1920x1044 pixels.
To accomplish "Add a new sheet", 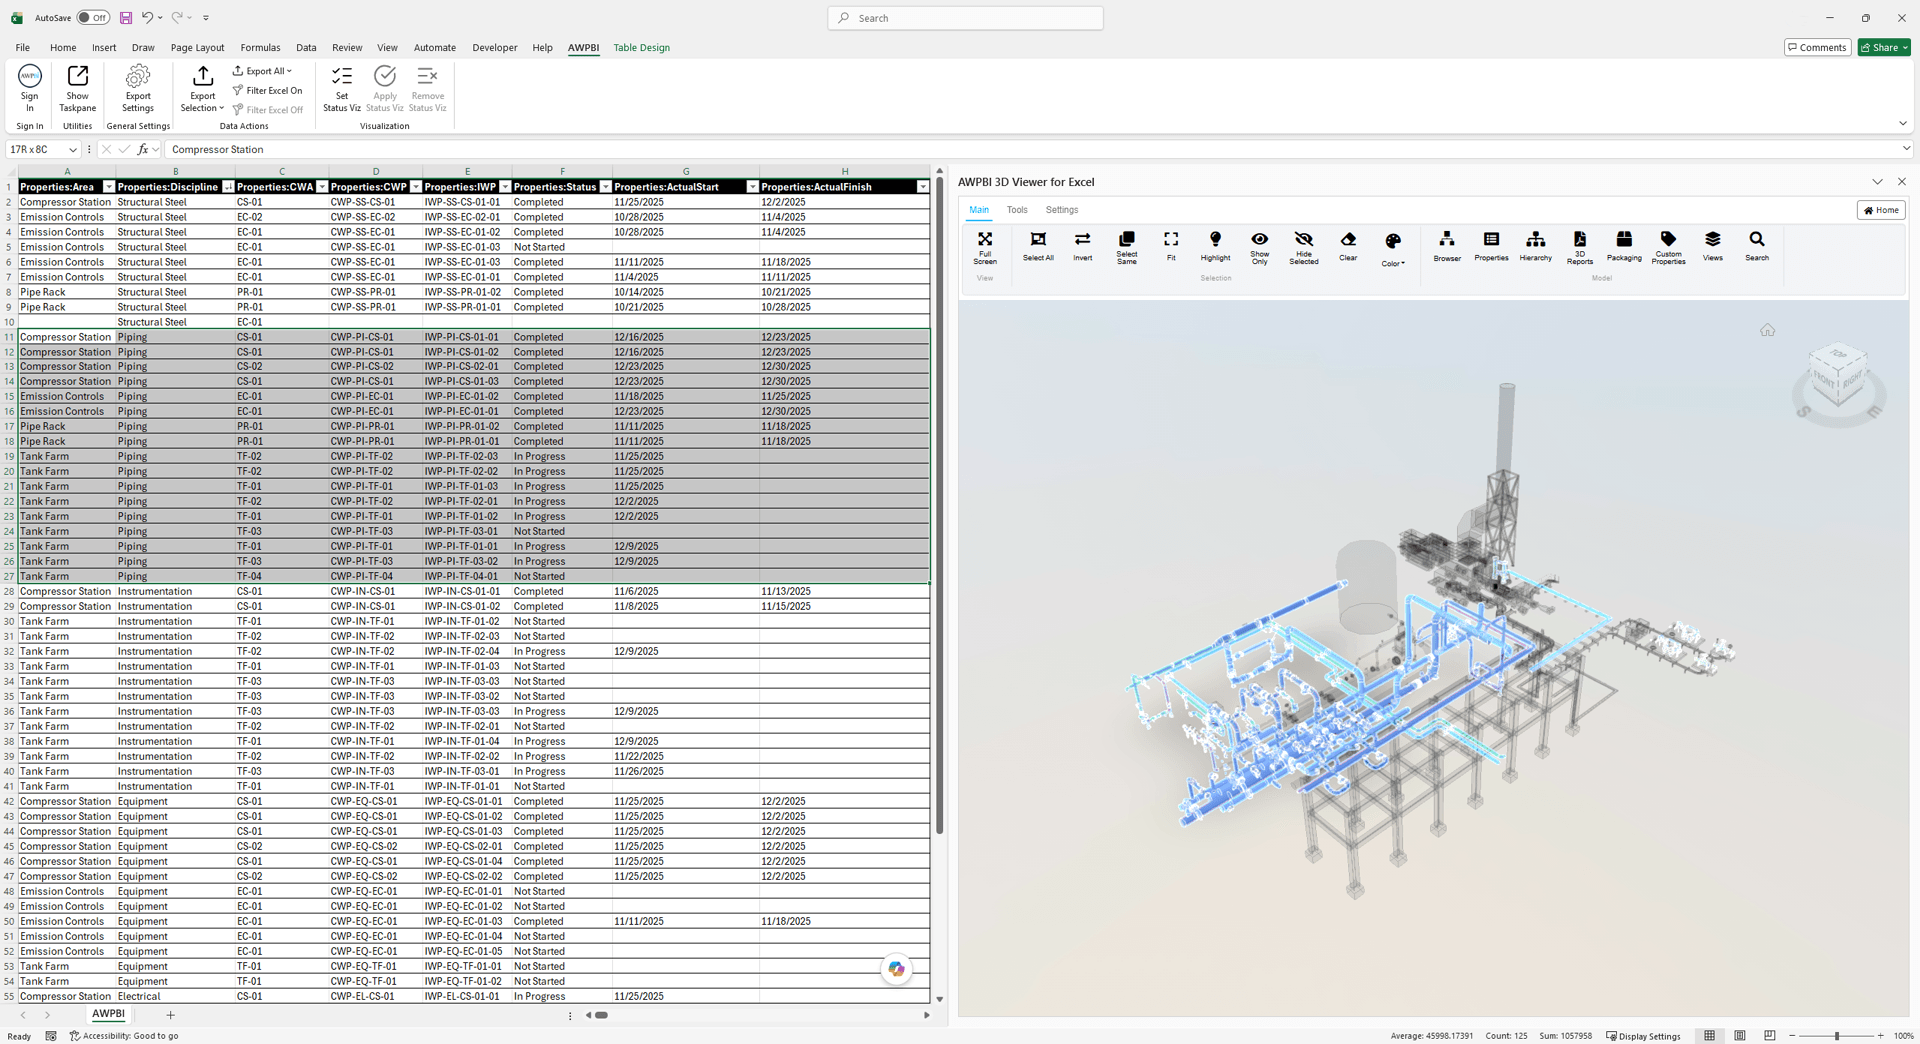I will (x=170, y=1015).
